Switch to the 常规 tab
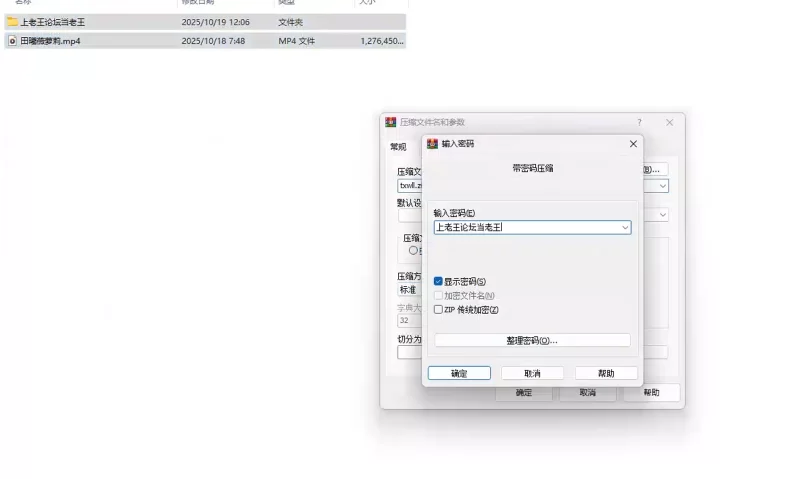 pyautogui.click(x=398, y=147)
